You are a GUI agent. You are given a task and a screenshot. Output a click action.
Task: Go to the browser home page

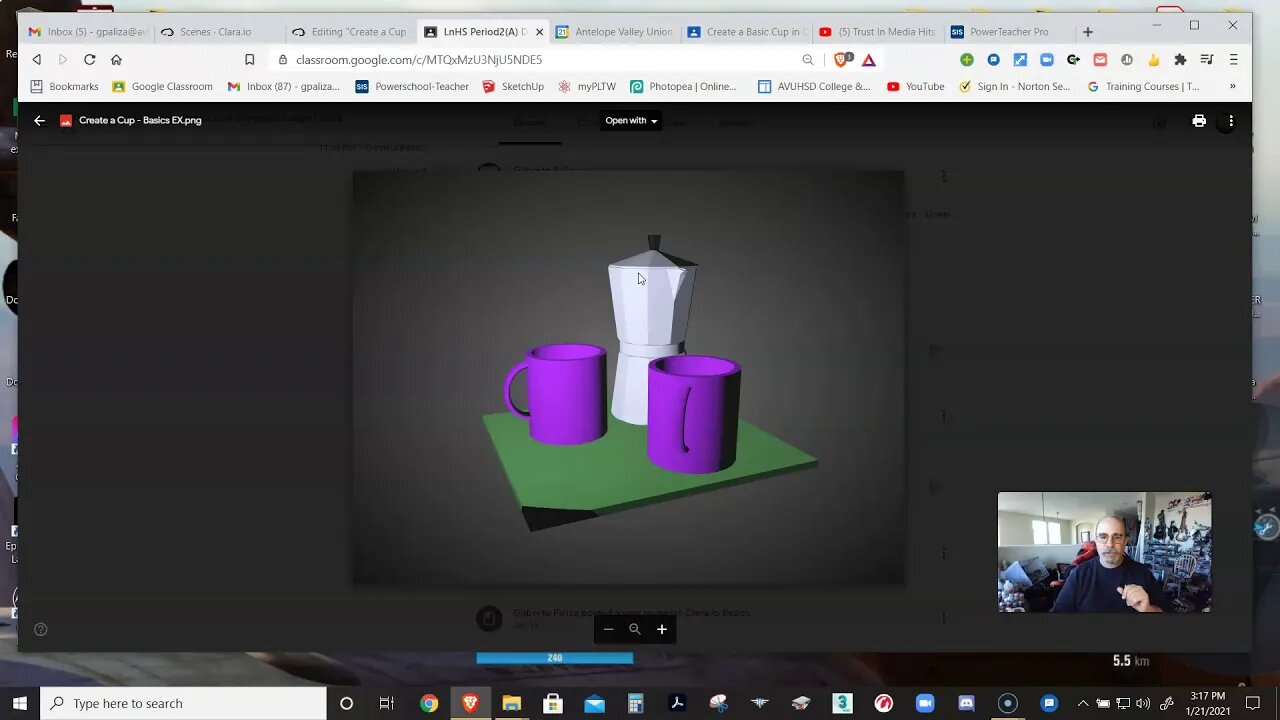point(116,60)
